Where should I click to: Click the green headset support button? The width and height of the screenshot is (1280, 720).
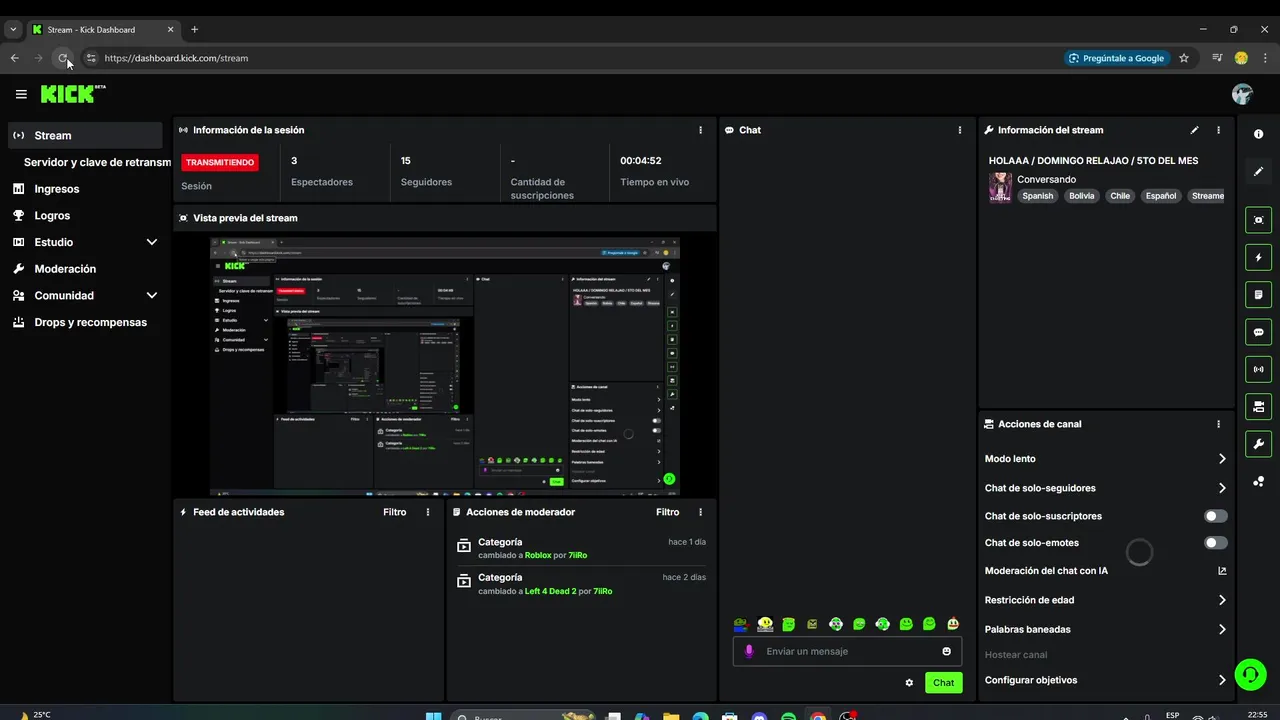[1250, 675]
